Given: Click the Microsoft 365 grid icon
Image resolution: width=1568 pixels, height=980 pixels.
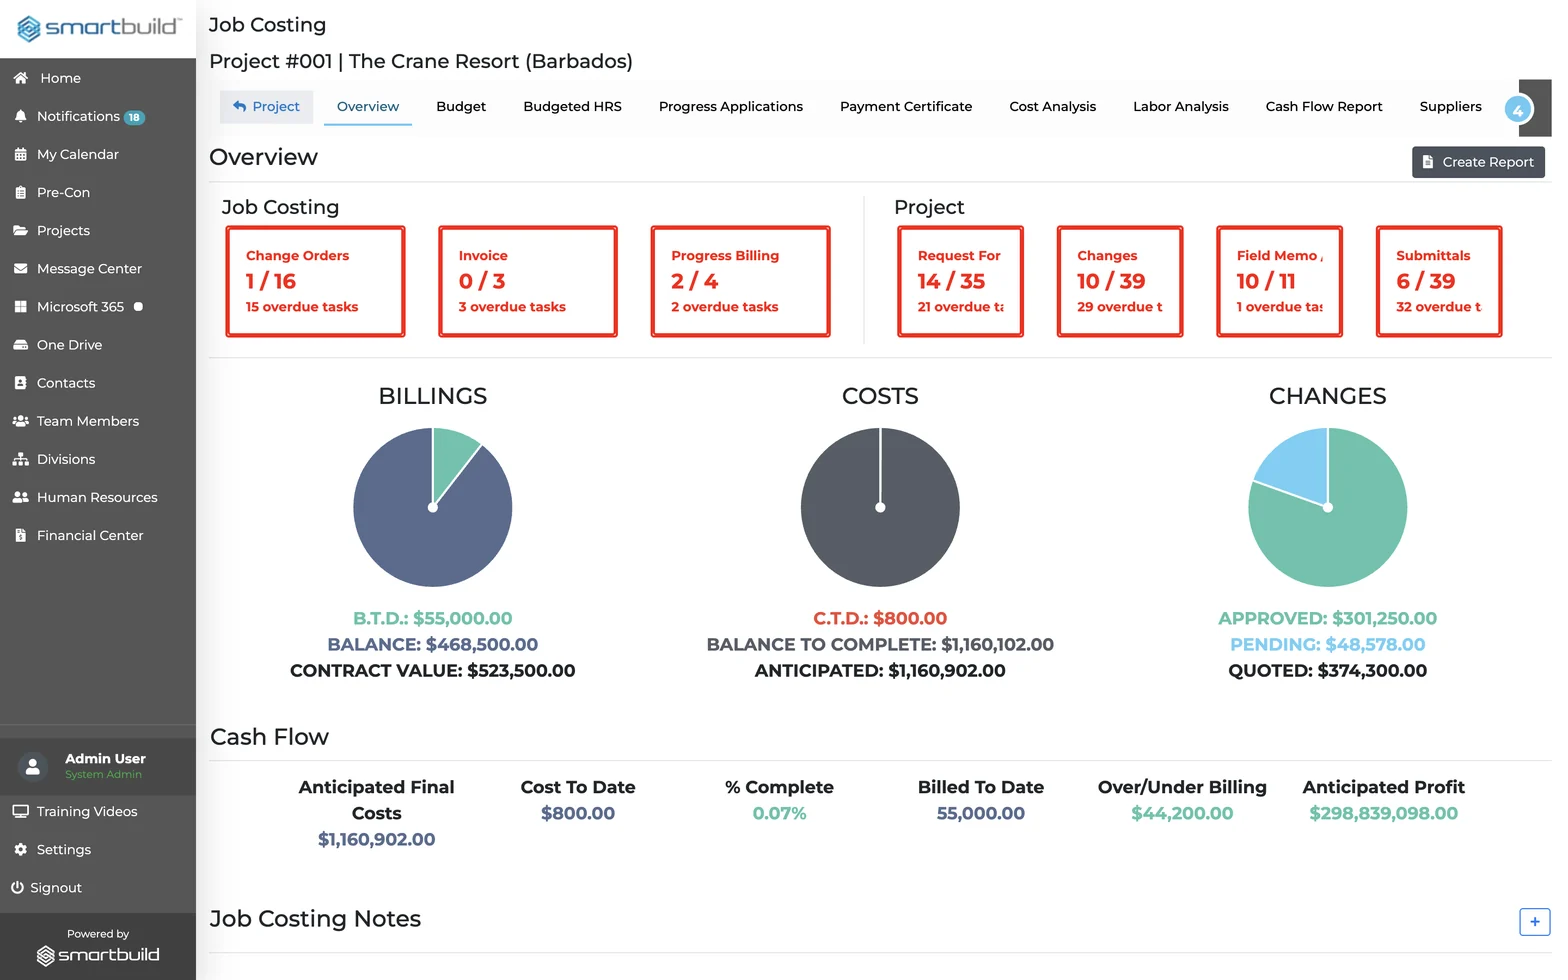Looking at the screenshot, I should click(20, 306).
